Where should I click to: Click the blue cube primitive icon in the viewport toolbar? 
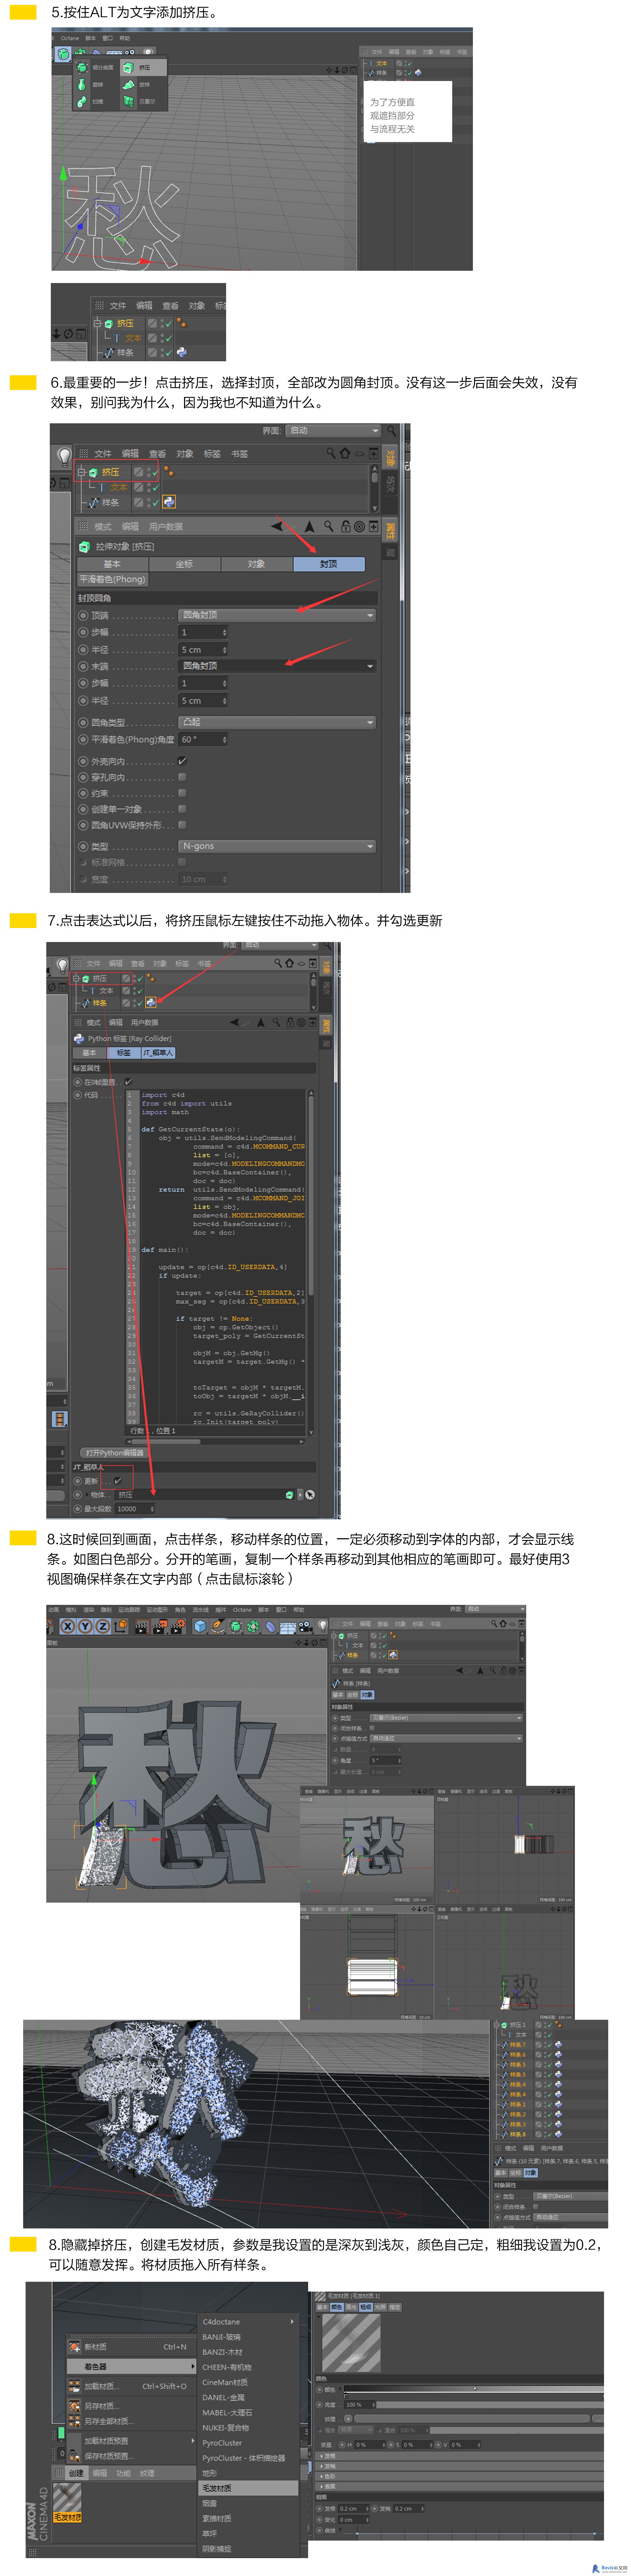click(200, 1626)
